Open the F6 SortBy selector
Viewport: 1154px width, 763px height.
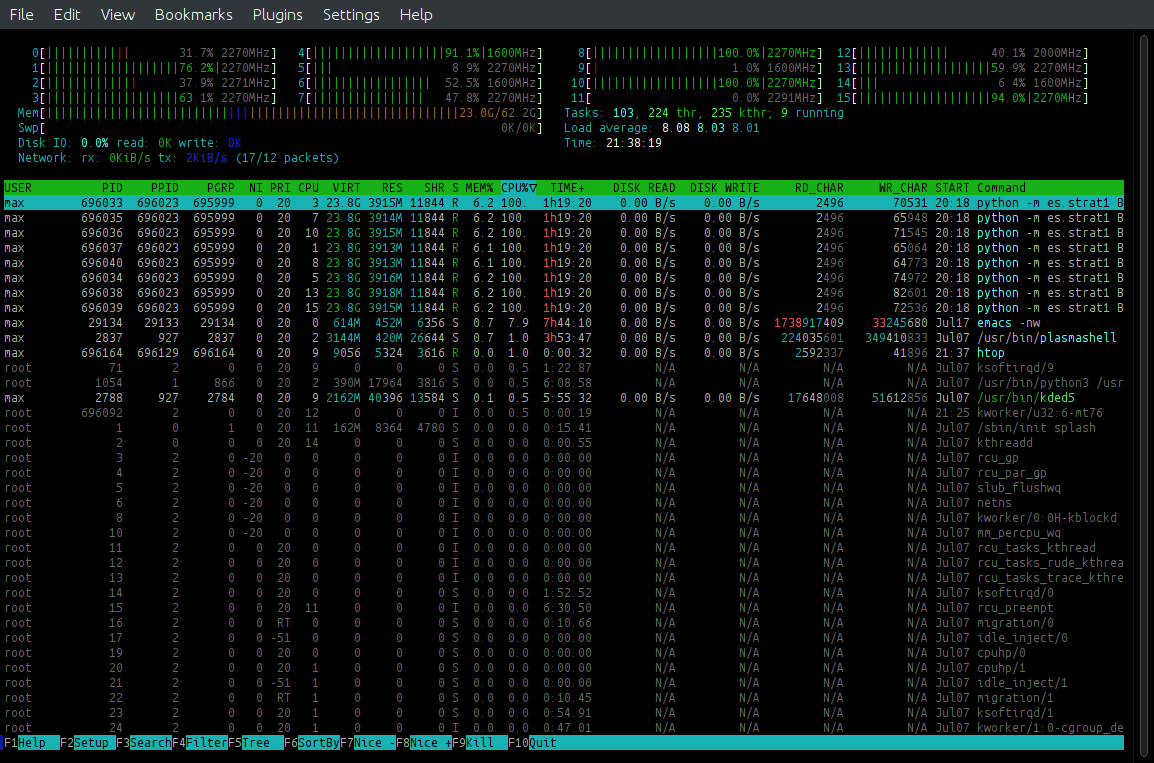click(317, 743)
